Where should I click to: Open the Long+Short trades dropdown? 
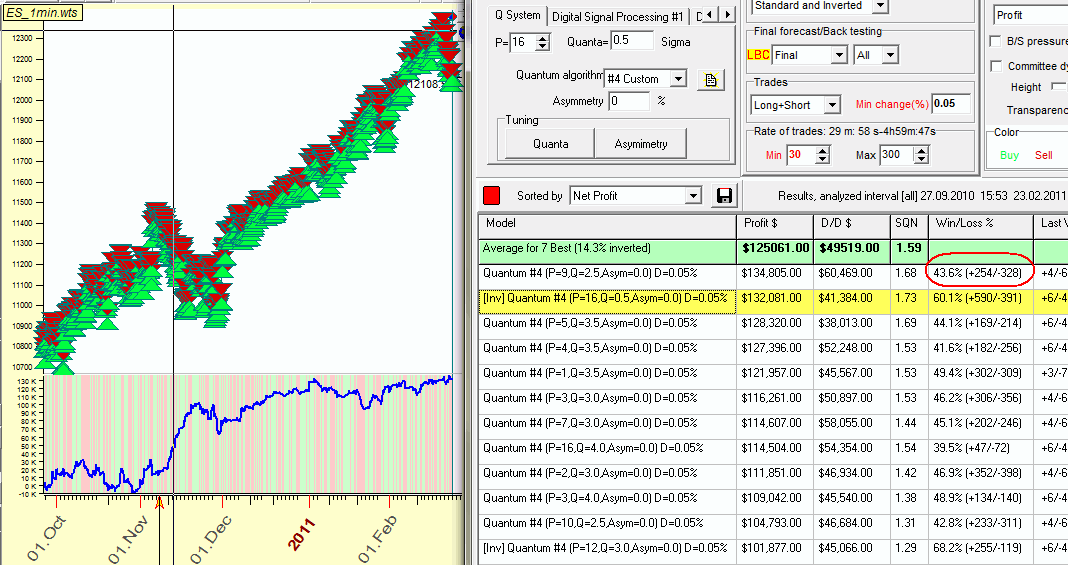click(x=832, y=104)
